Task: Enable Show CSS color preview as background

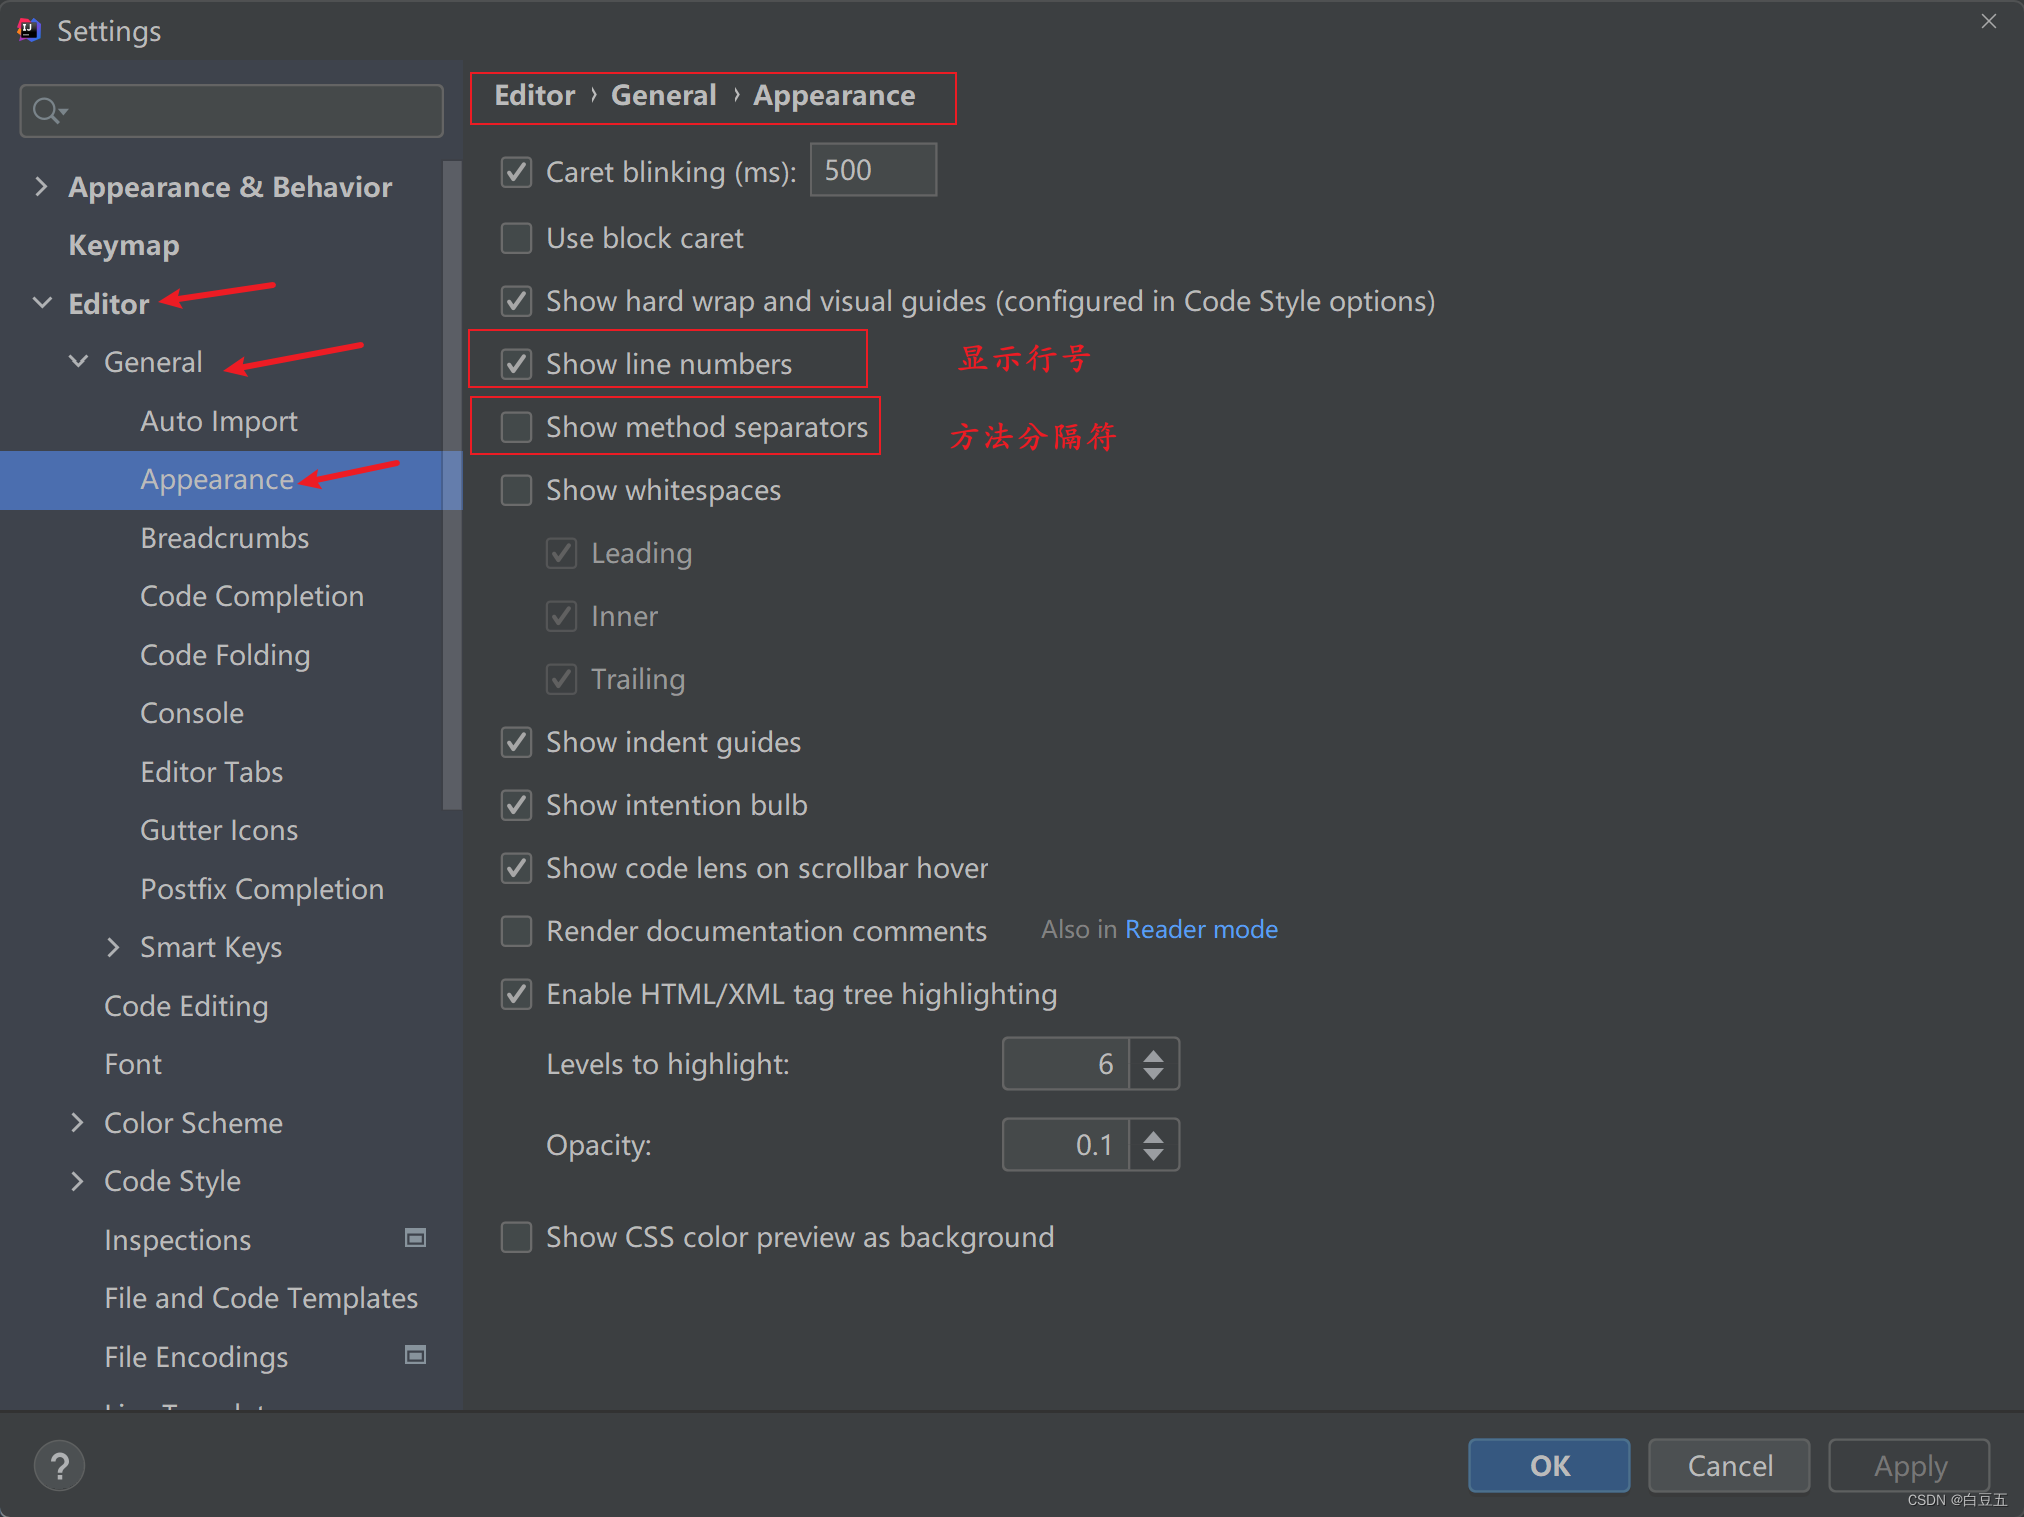Action: click(516, 1237)
